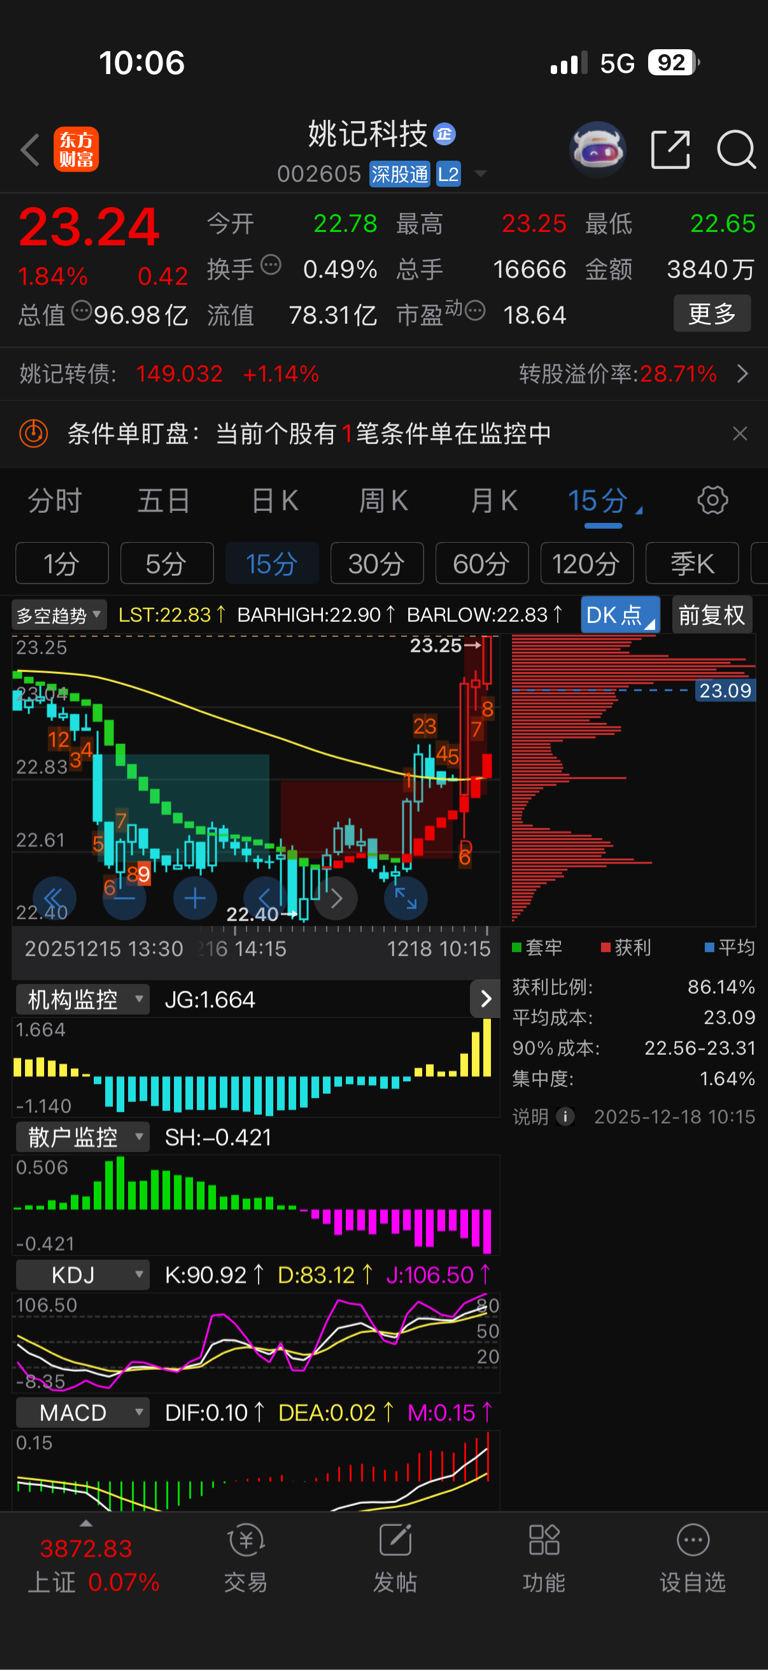Select the 120分 period option
The height and width of the screenshot is (1670, 768).
coord(587,563)
